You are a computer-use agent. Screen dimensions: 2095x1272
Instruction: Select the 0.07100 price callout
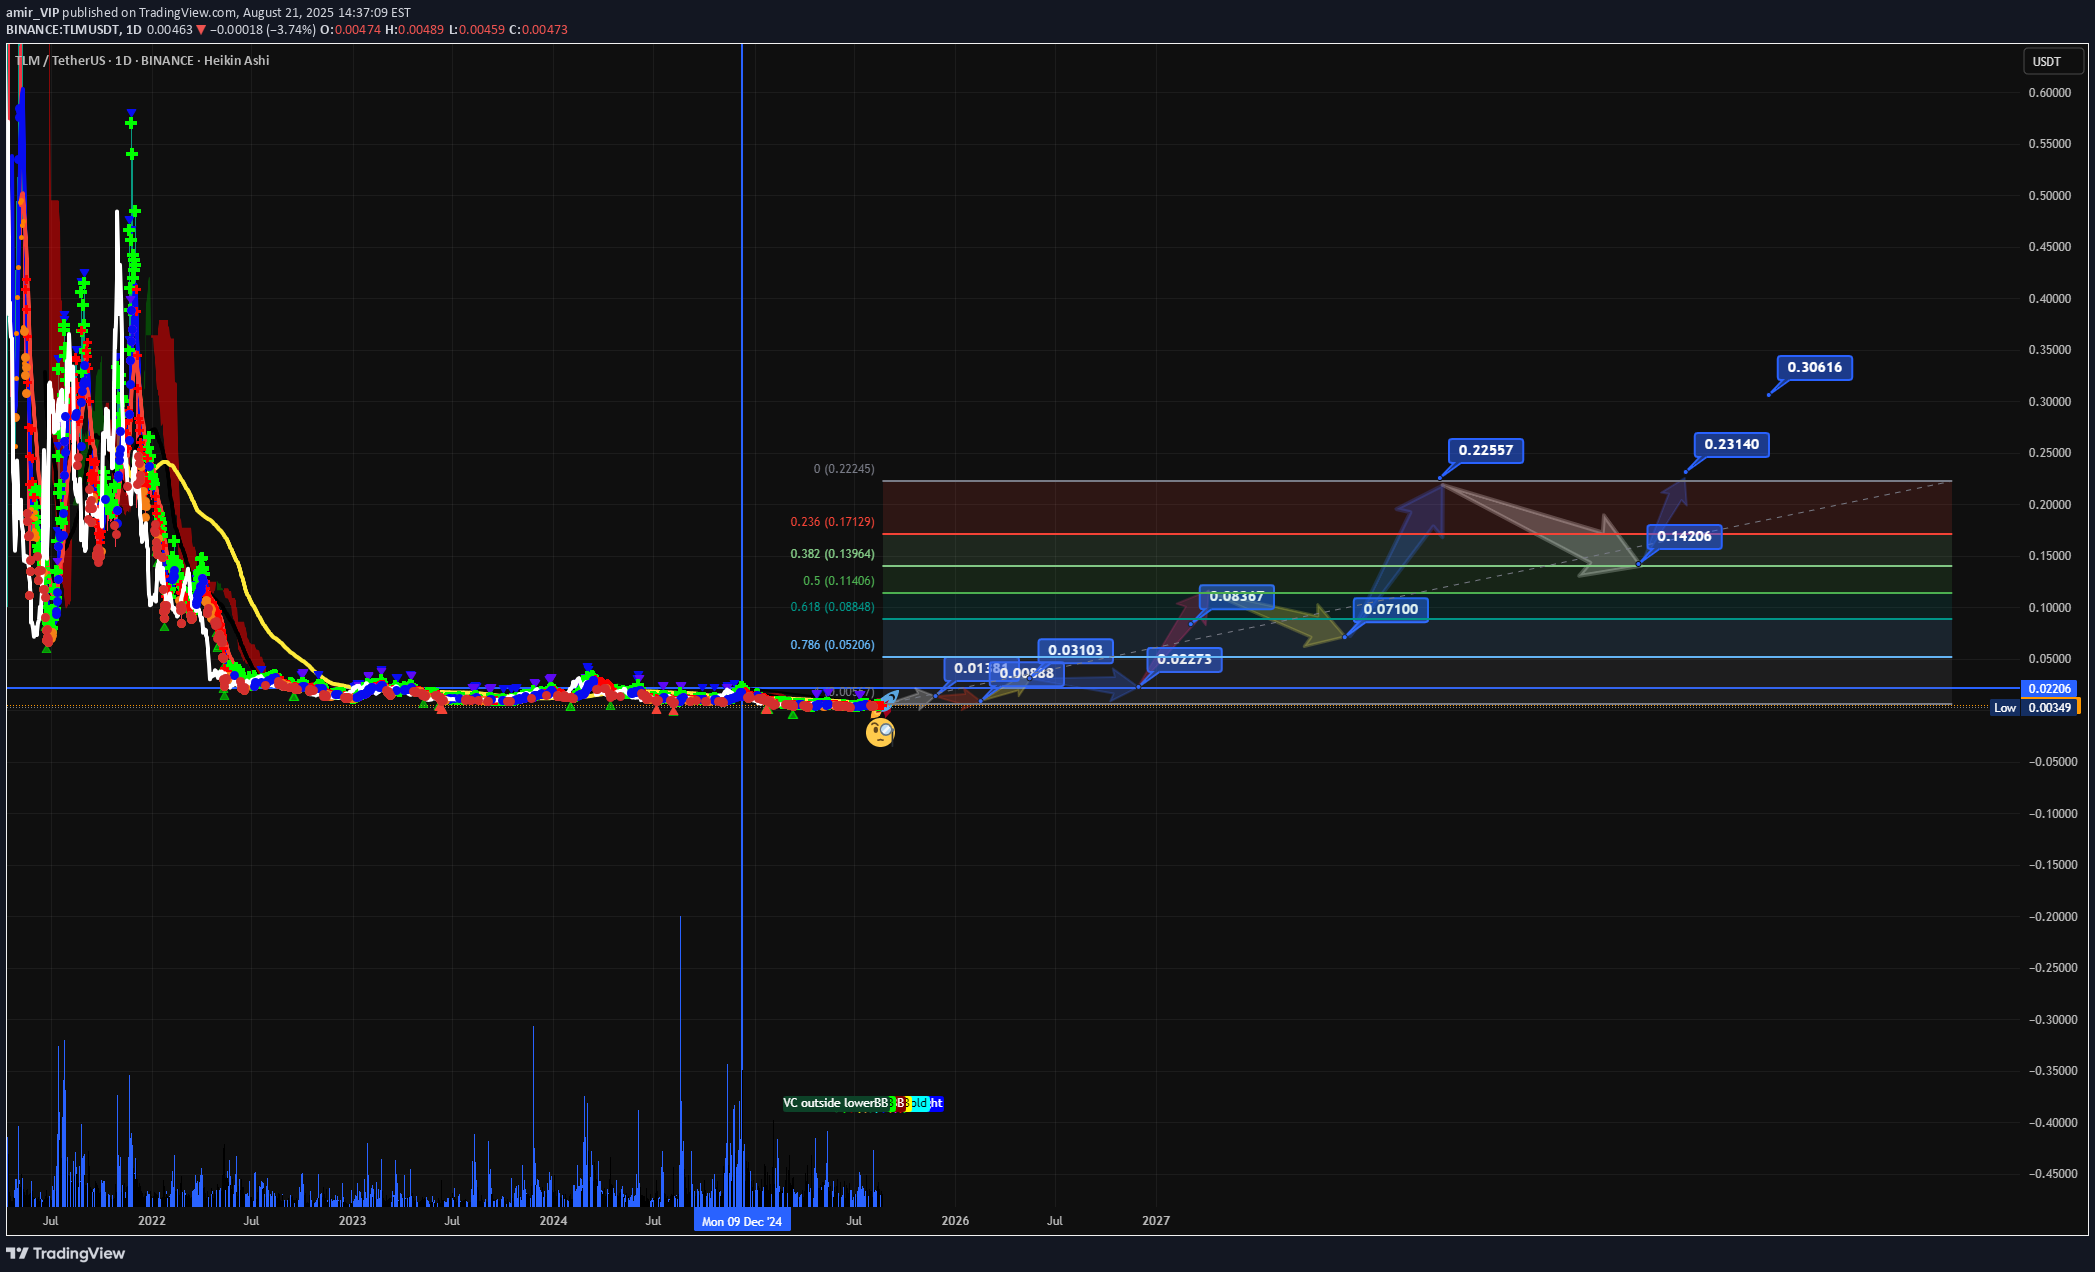pos(1390,609)
